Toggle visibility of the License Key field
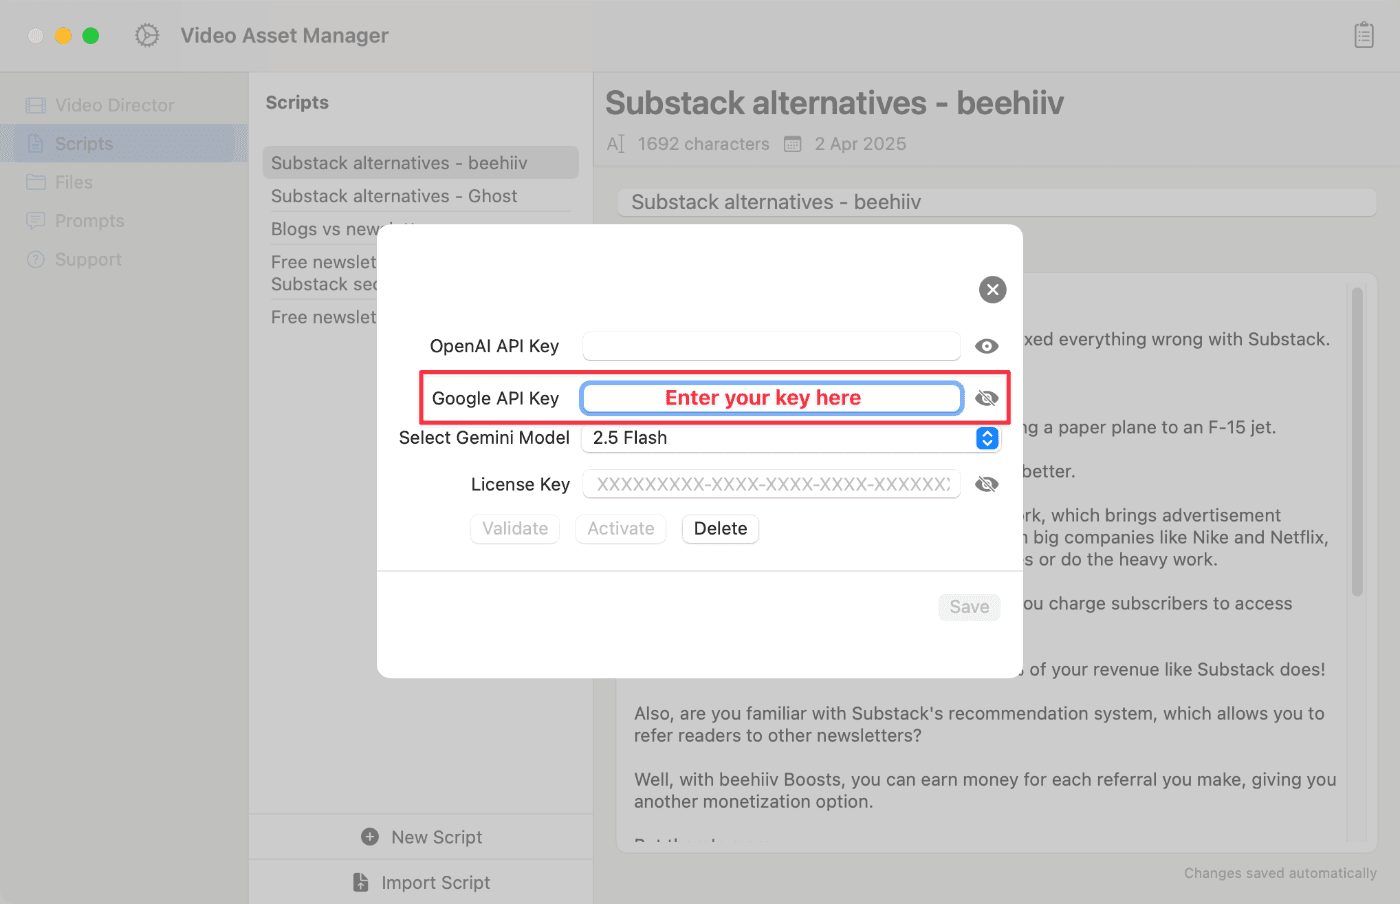Screen dimensions: 1400x904 click(x=987, y=483)
